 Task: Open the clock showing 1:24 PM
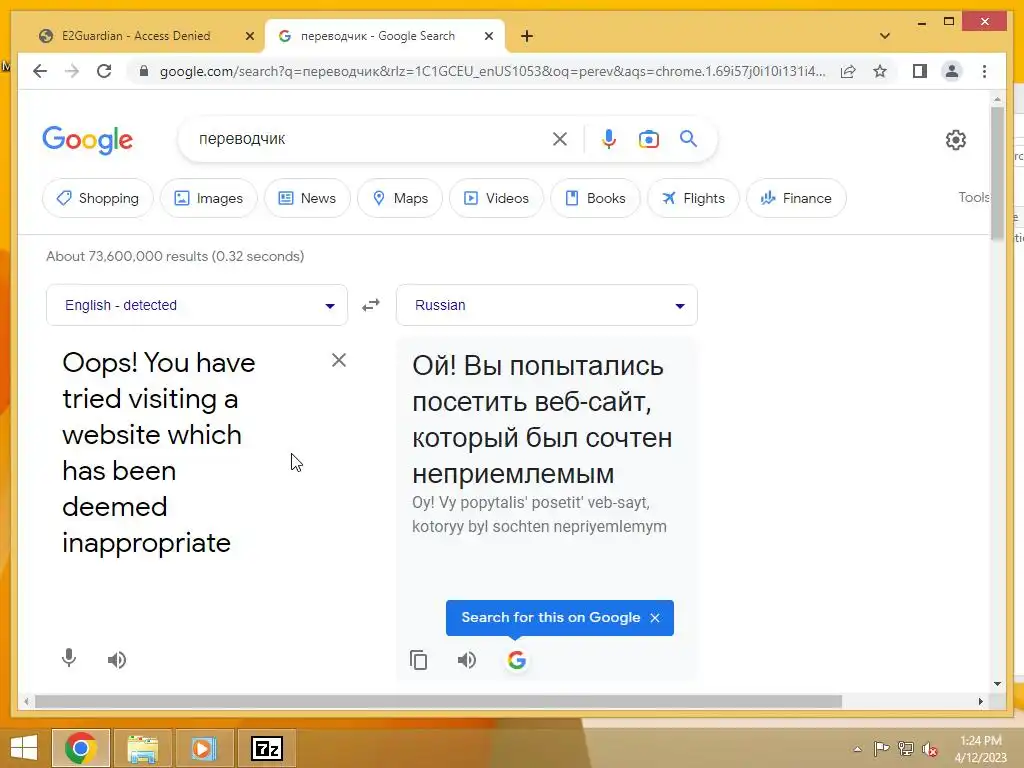tap(980, 748)
